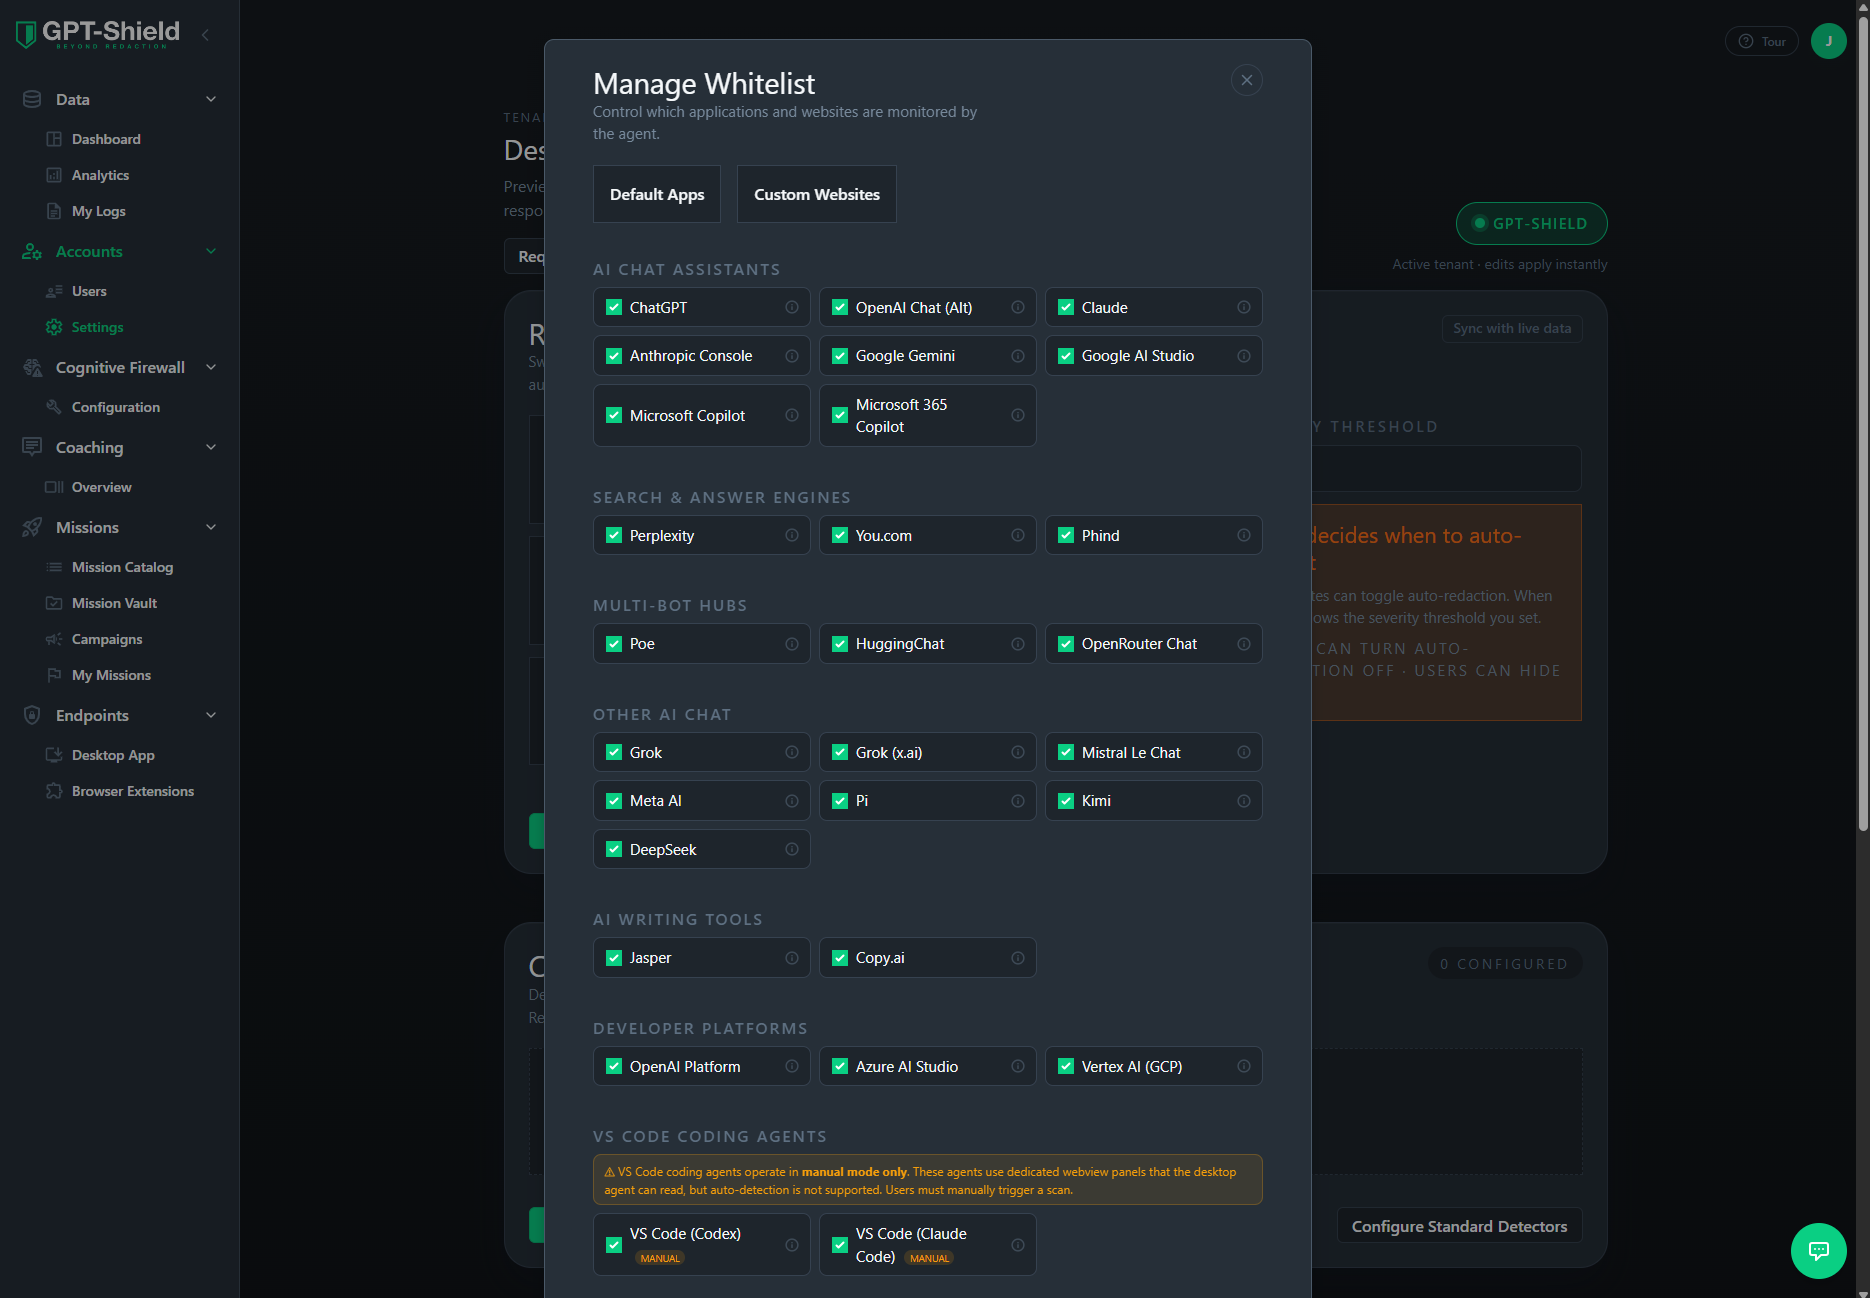Click the Tour button
The image size is (1870, 1298).
[x=1762, y=41]
